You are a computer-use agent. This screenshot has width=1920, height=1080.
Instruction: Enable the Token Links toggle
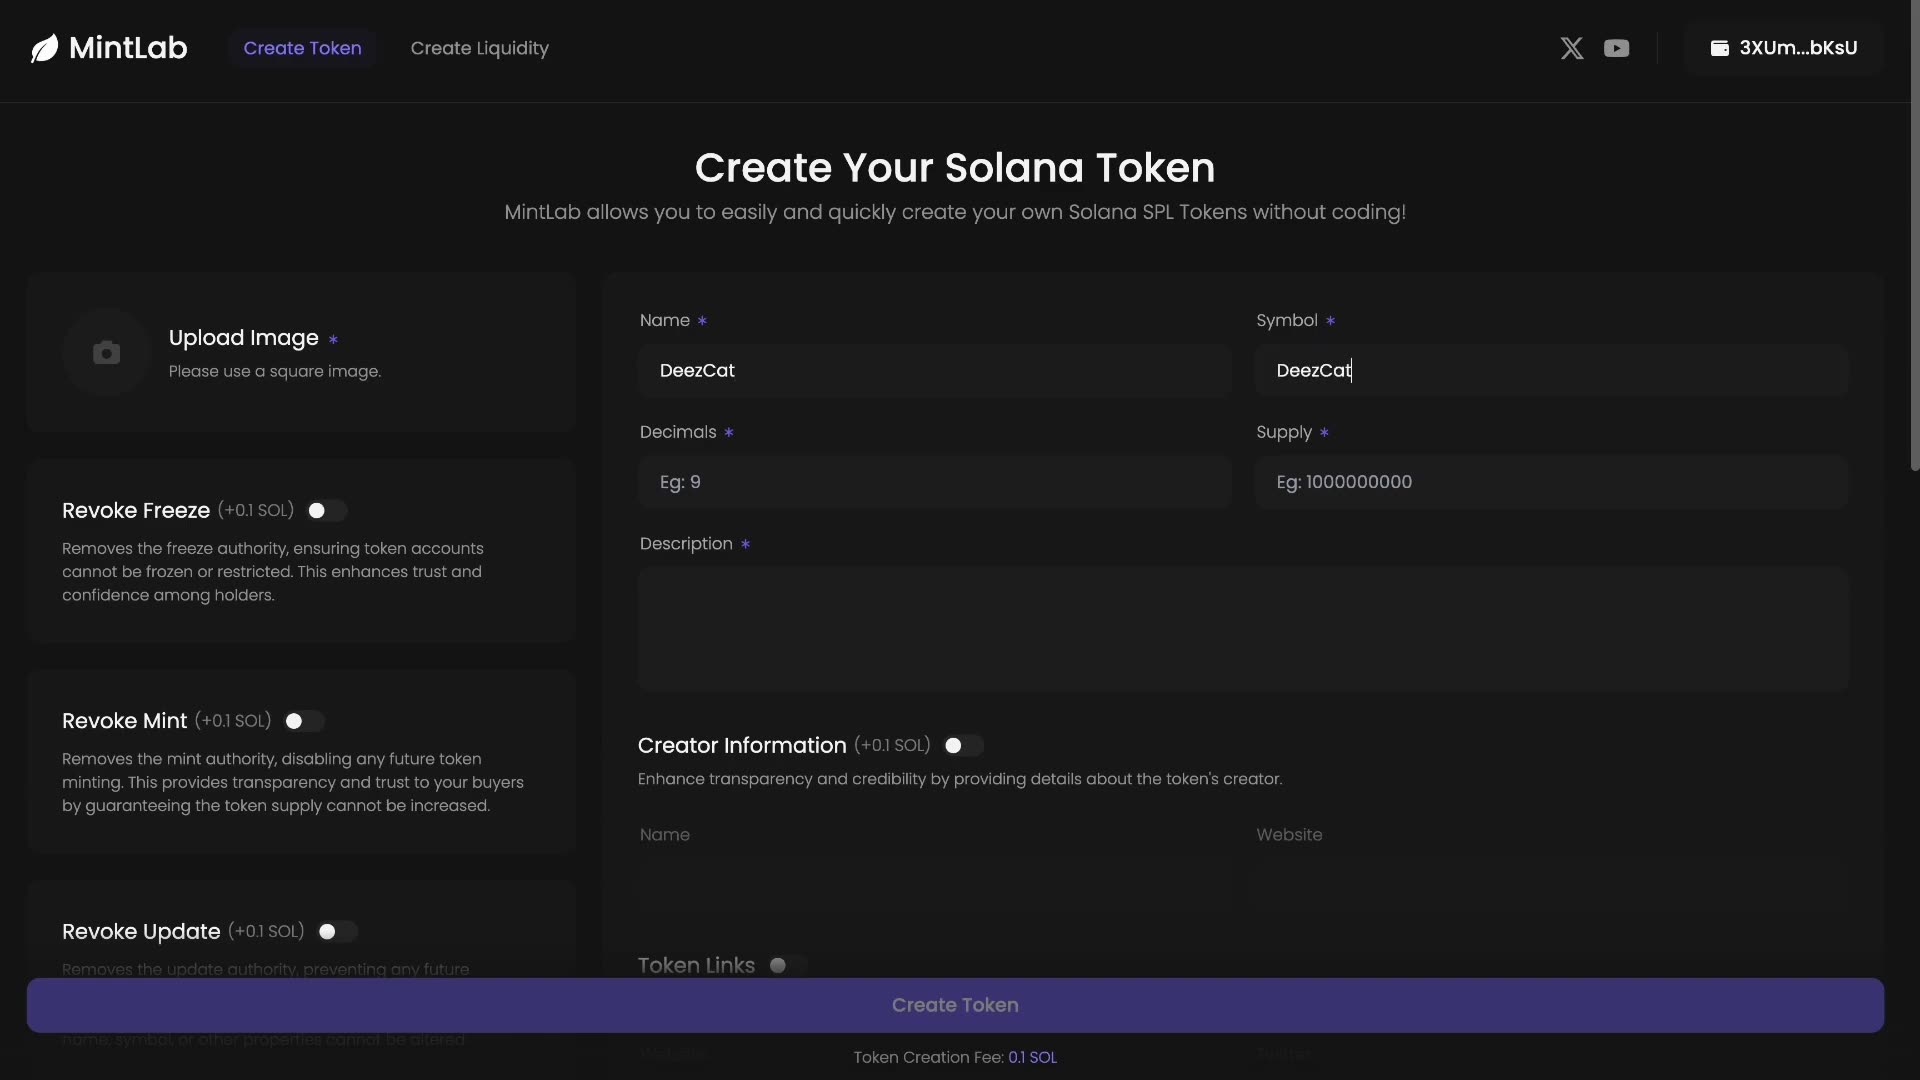click(x=784, y=965)
